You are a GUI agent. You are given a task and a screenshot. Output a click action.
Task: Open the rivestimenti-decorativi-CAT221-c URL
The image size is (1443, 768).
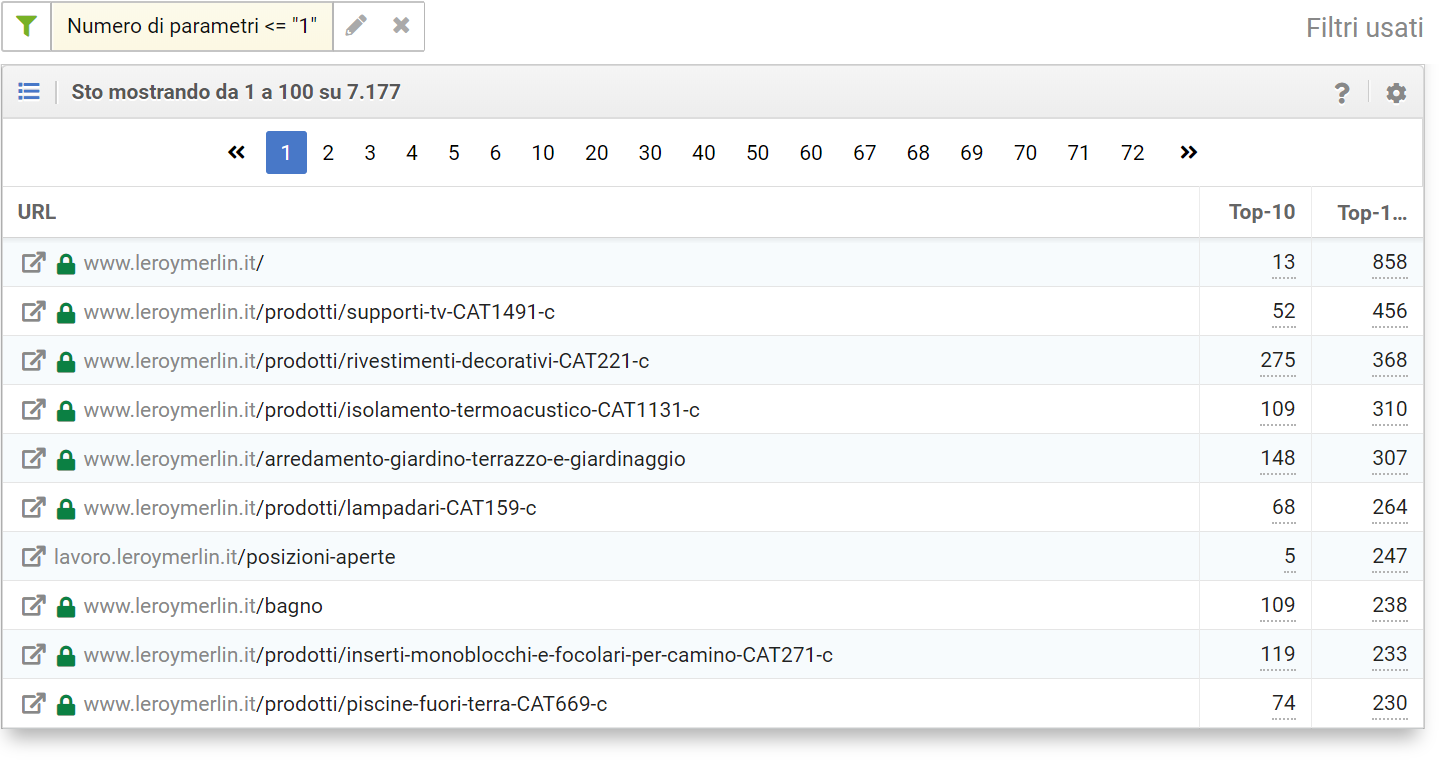click(366, 360)
